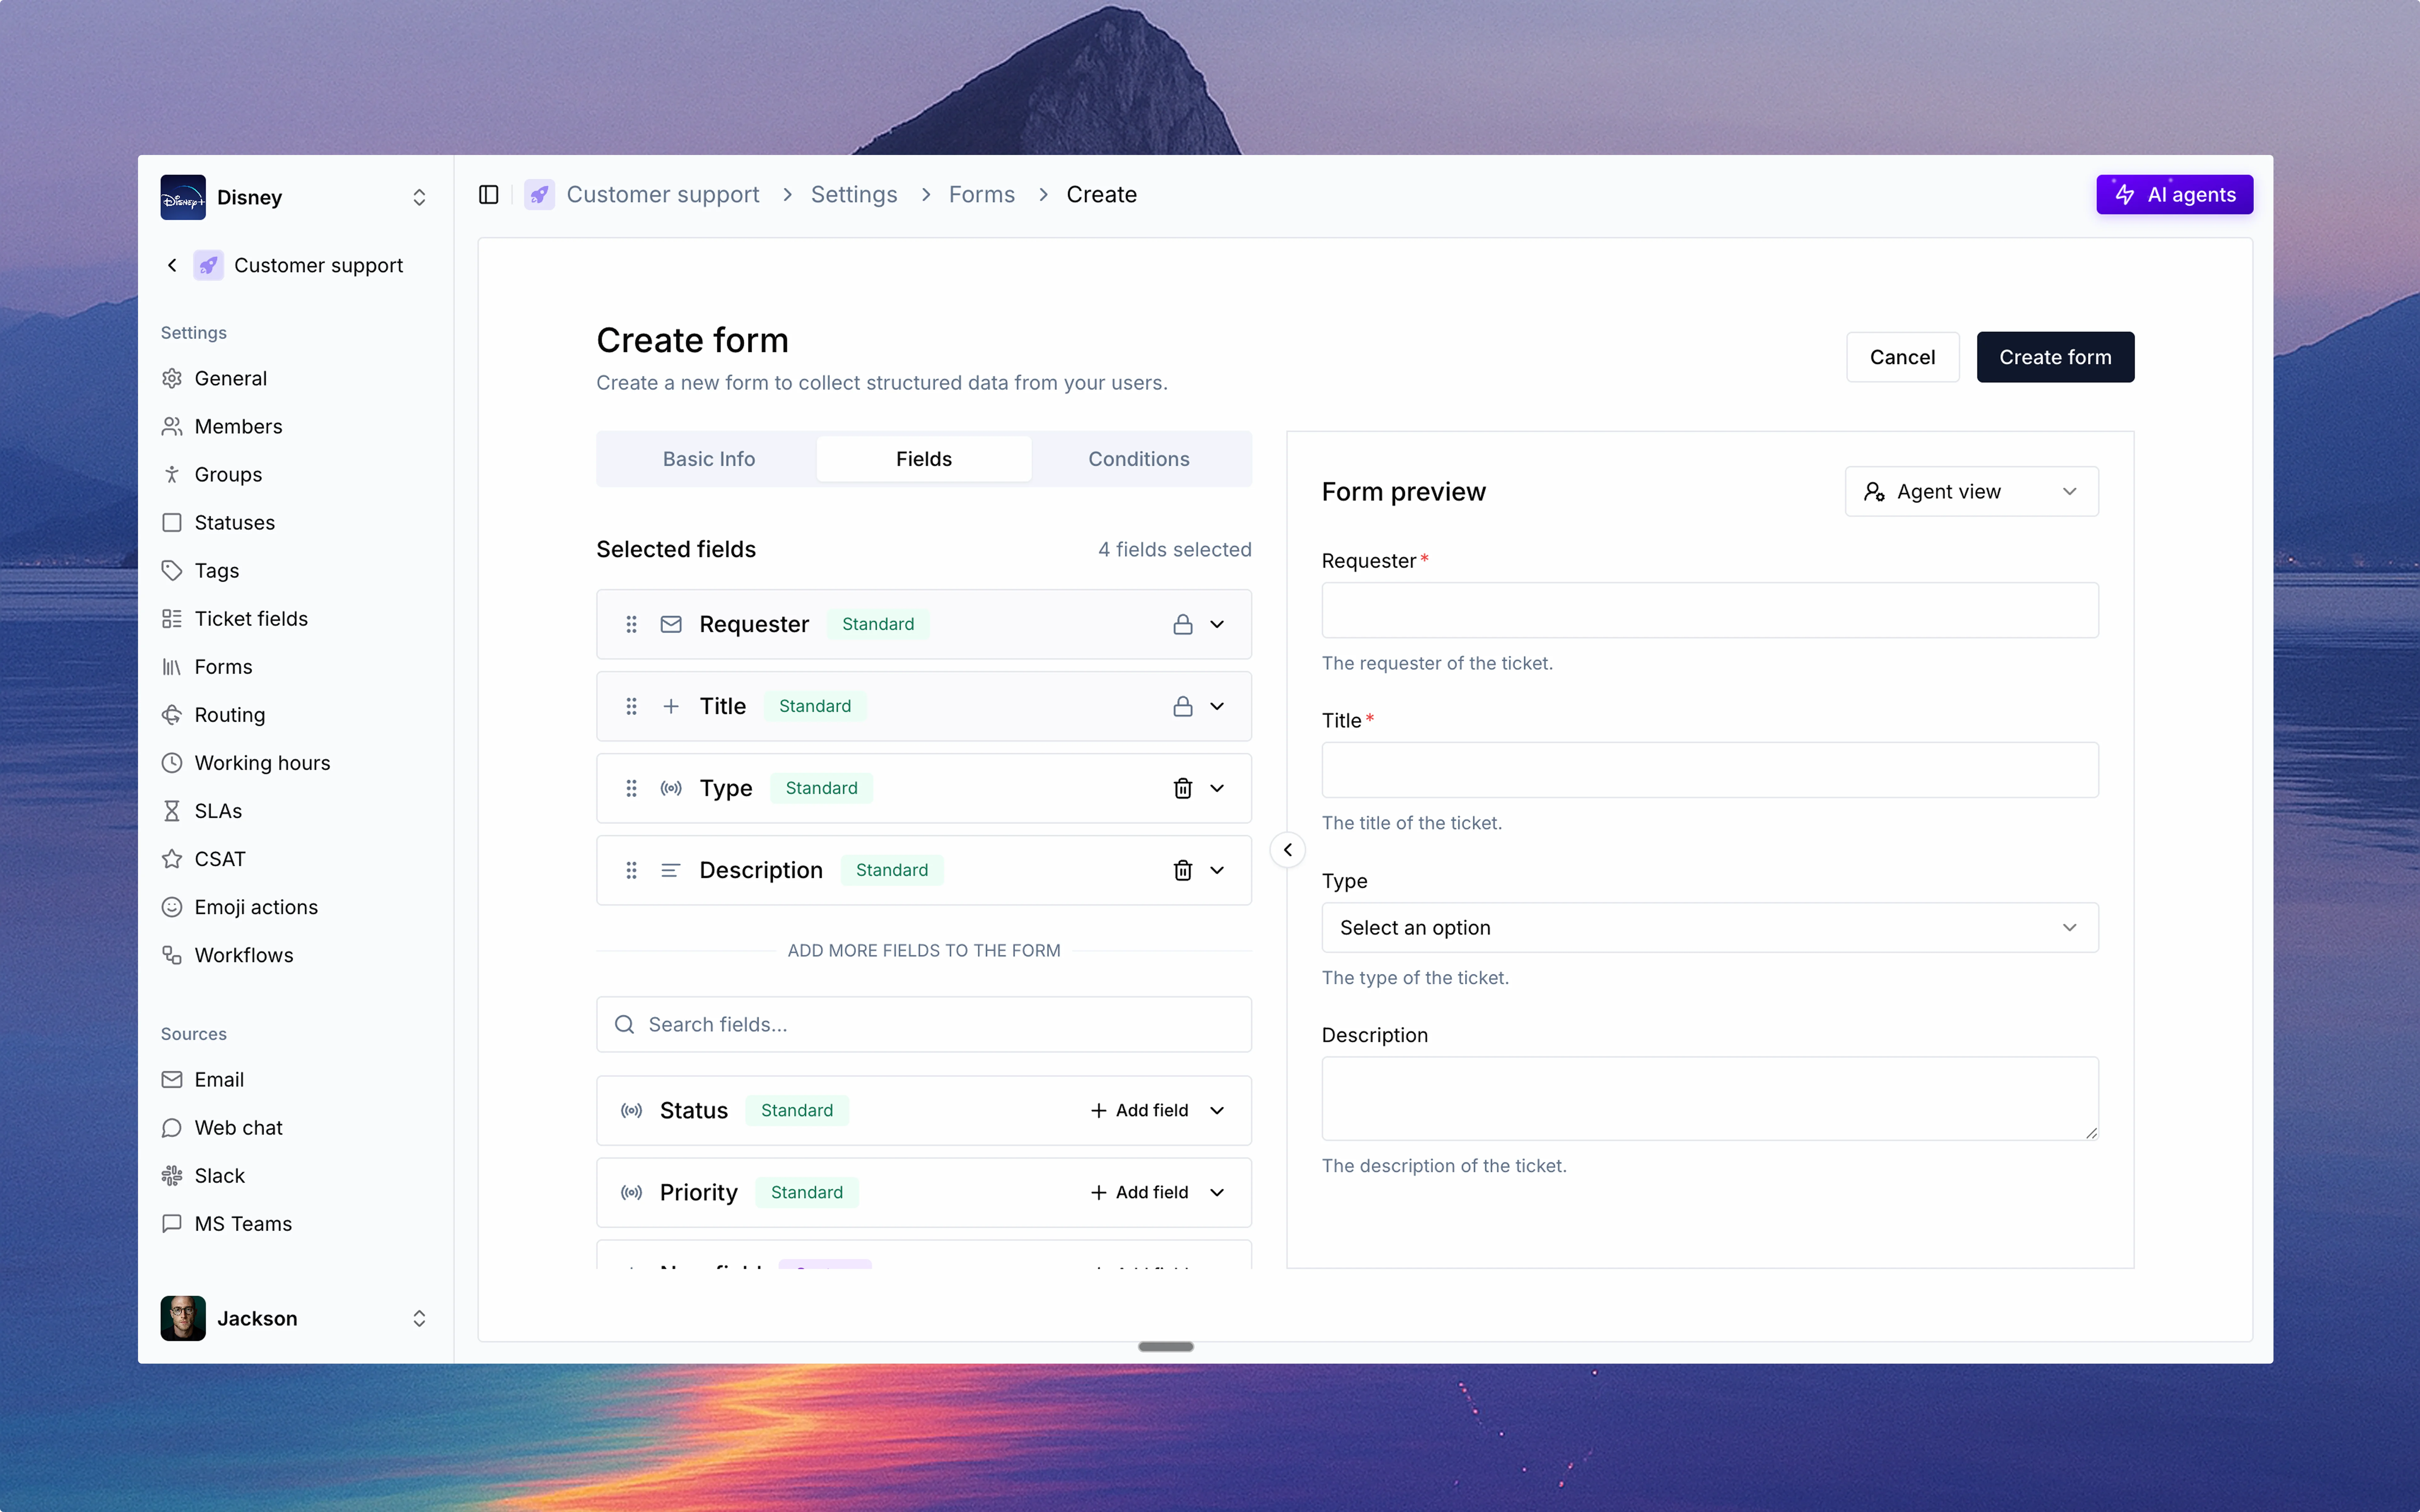The height and width of the screenshot is (1512, 2420).
Task: Grab the drag handle of Title field
Action: (631, 706)
